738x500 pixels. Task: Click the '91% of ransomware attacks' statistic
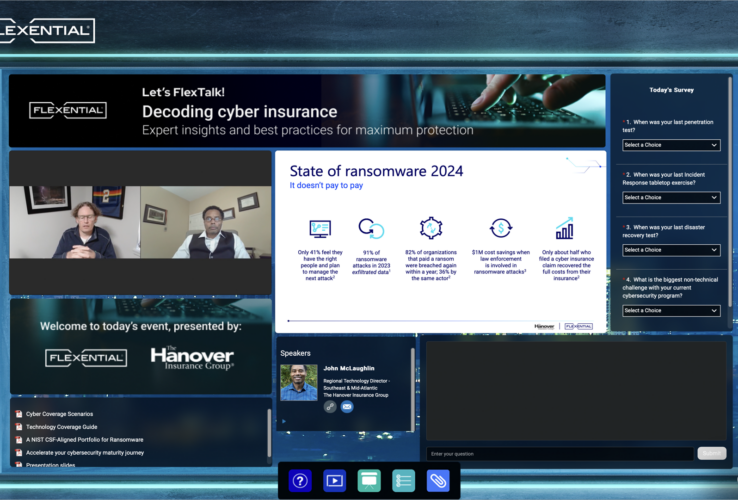[x=371, y=262]
